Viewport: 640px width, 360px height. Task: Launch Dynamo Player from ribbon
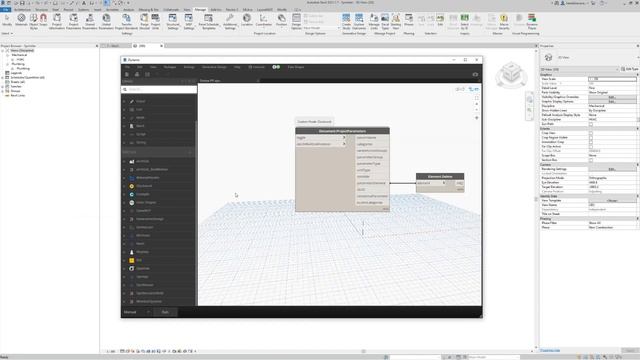532,21
